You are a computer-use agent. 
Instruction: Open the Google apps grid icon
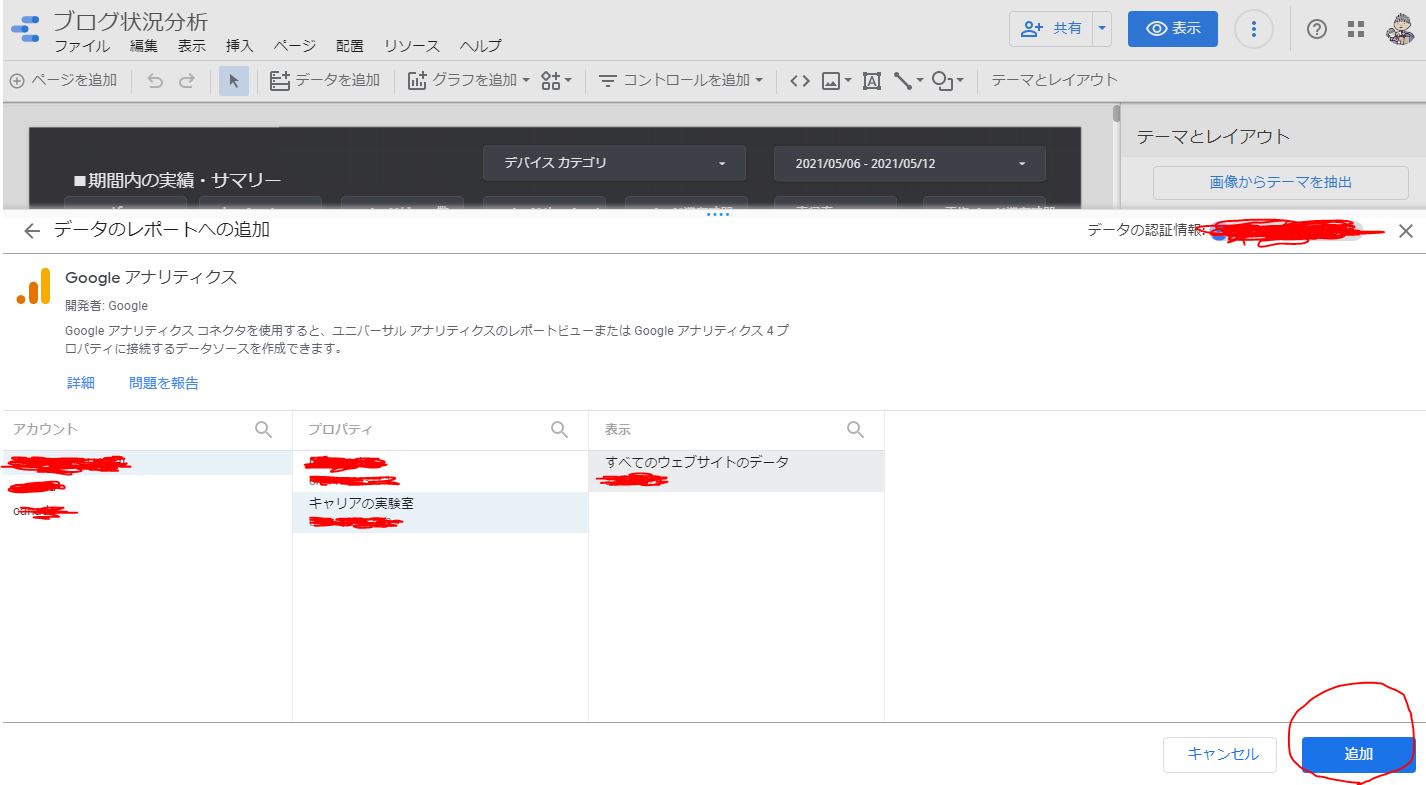(1356, 29)
